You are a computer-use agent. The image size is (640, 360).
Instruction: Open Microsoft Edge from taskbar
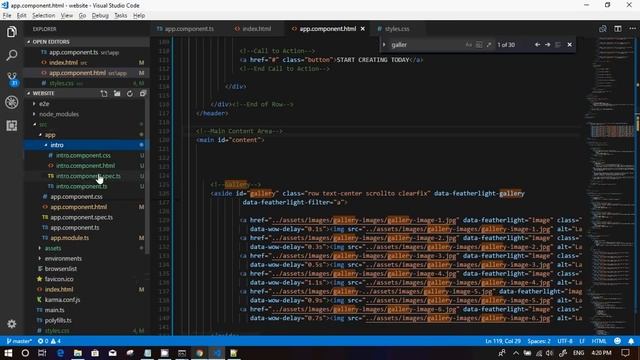[60, 353]
